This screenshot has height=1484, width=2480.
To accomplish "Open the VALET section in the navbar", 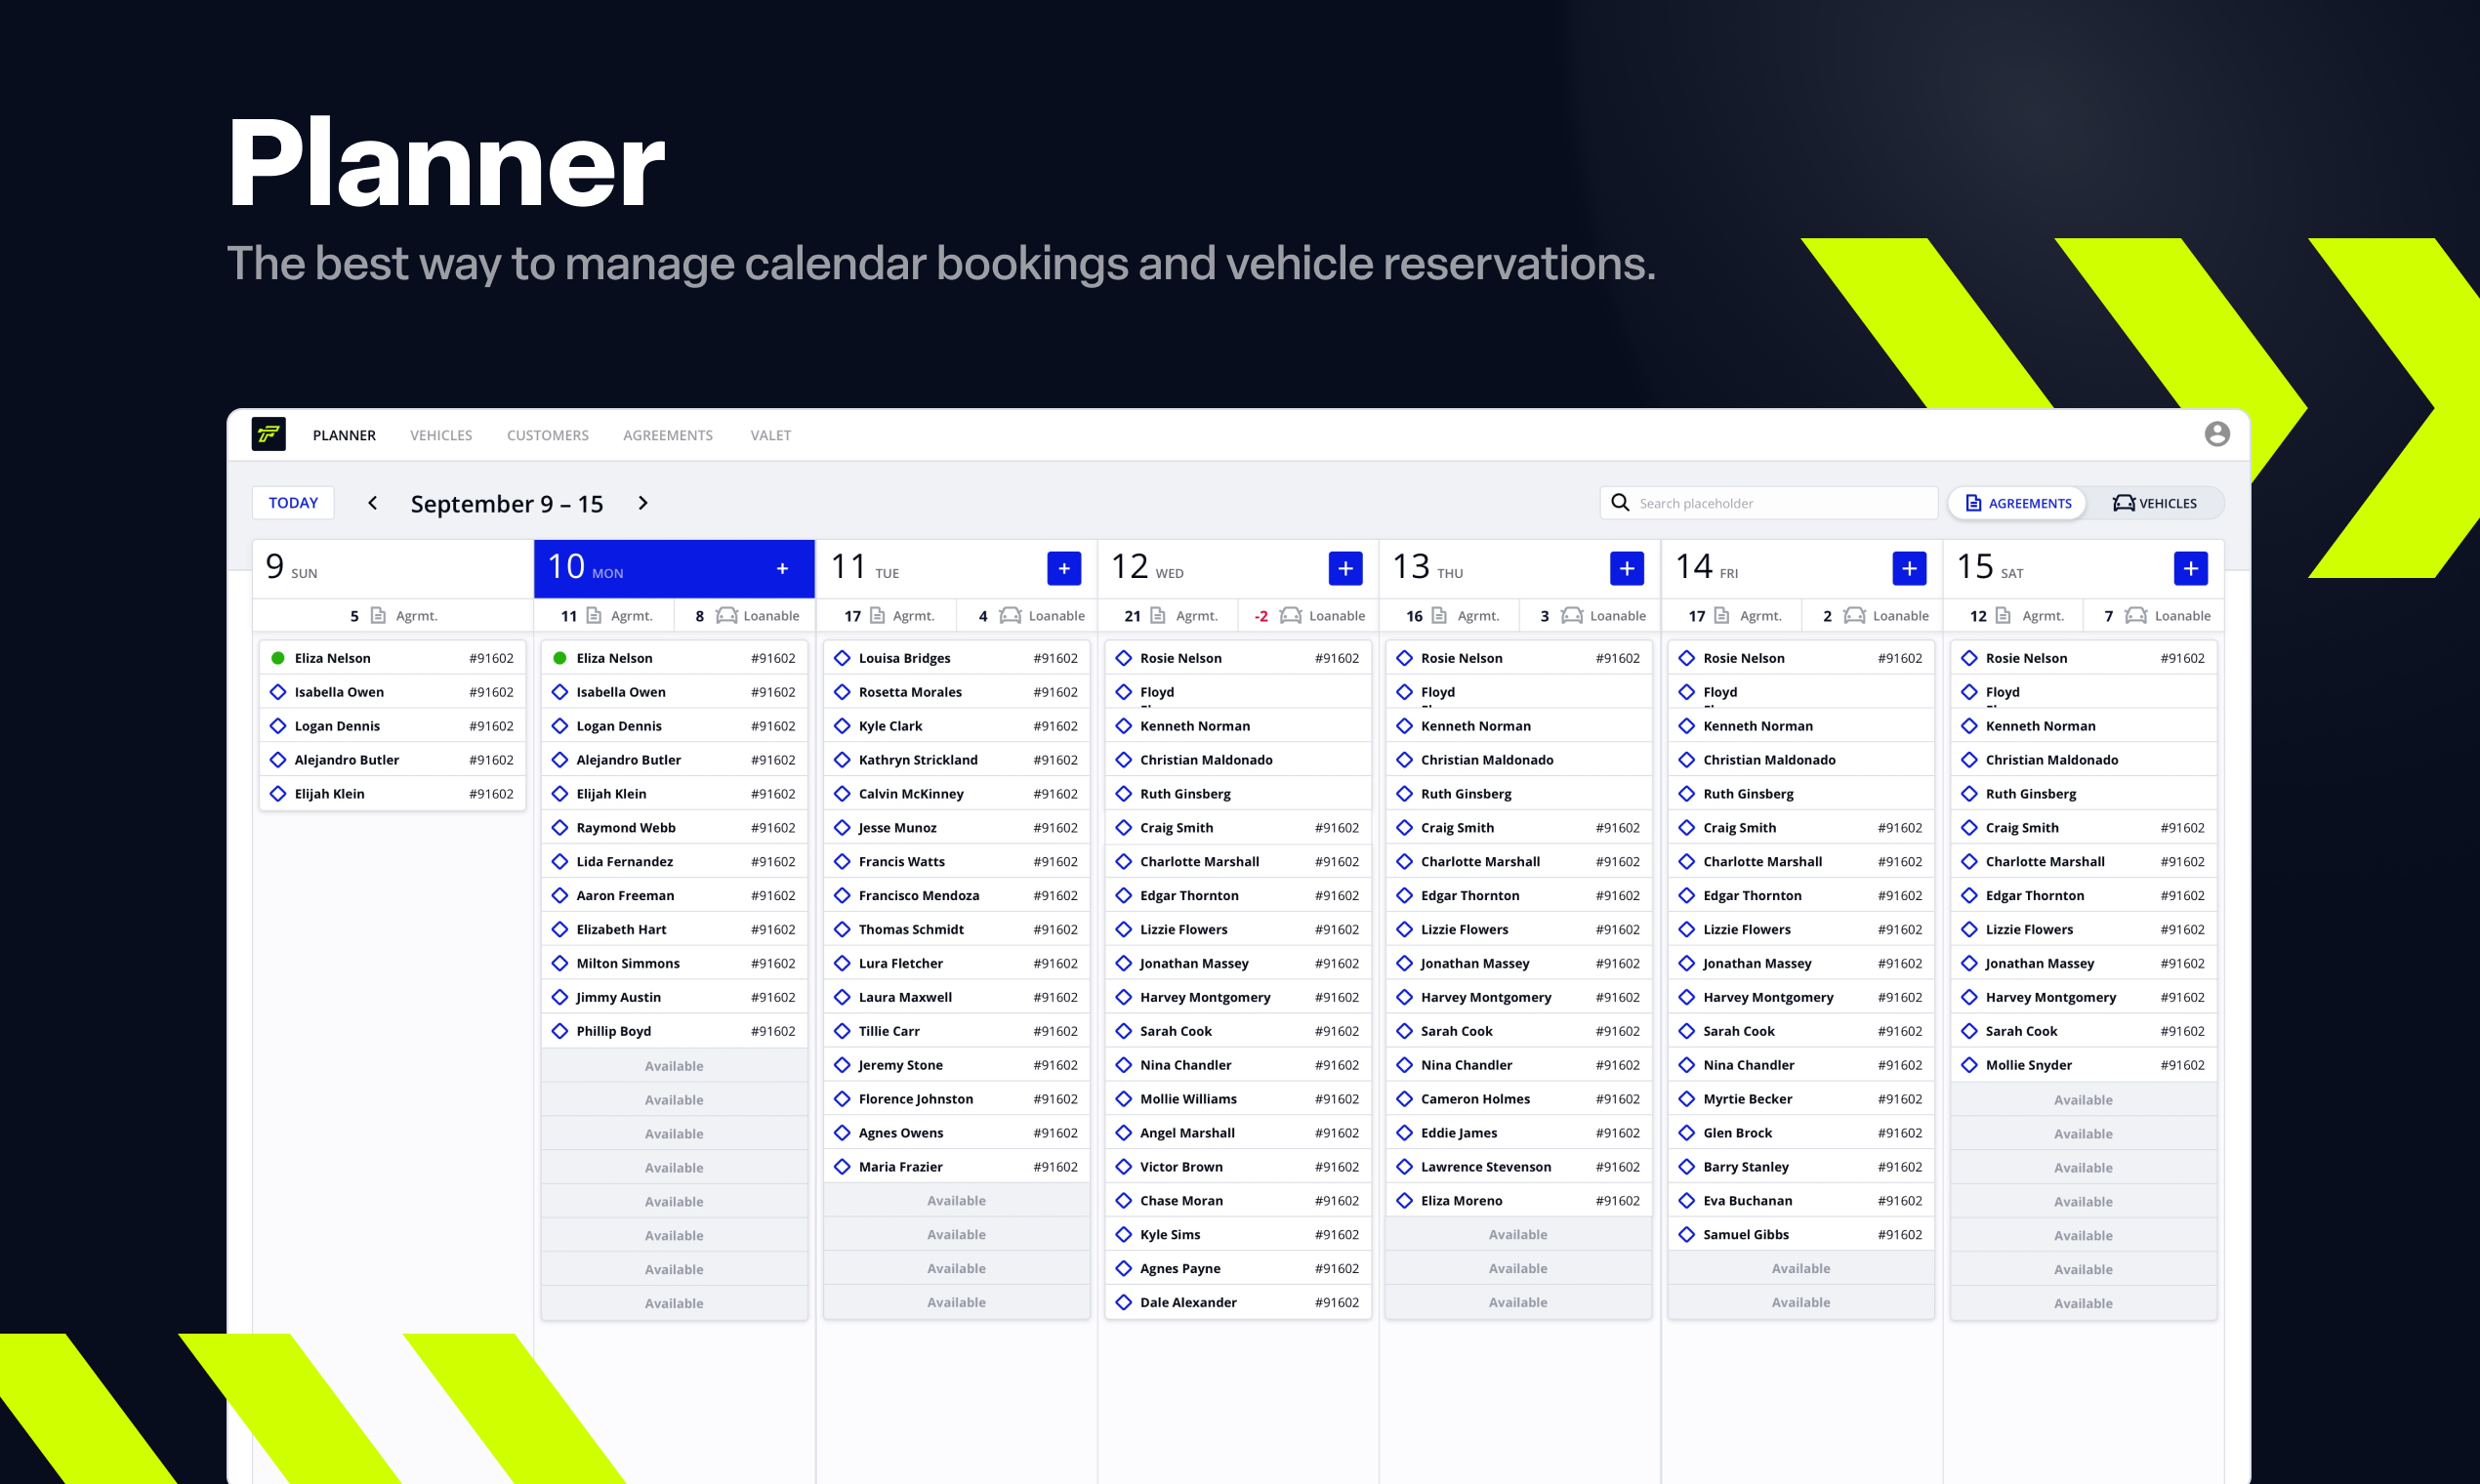I will coord(770,435).
